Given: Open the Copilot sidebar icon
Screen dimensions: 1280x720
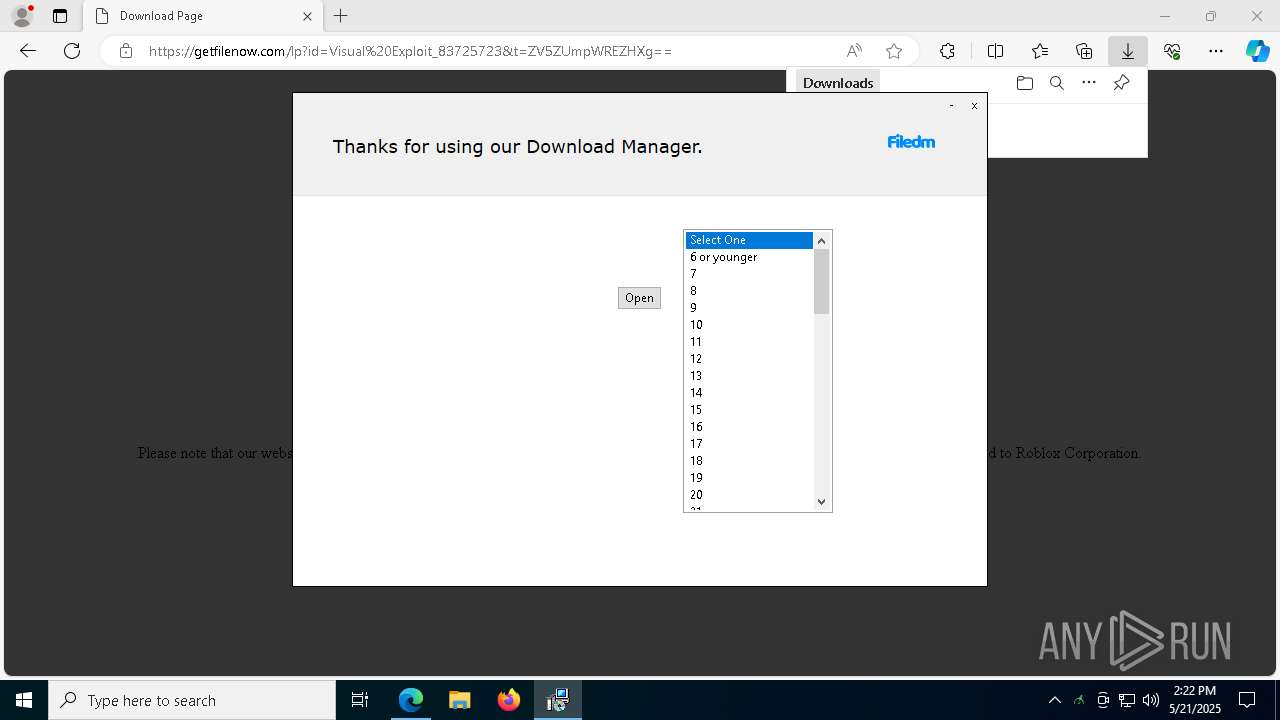Looking at the screenshot, I should click(x=1258, y=51).
